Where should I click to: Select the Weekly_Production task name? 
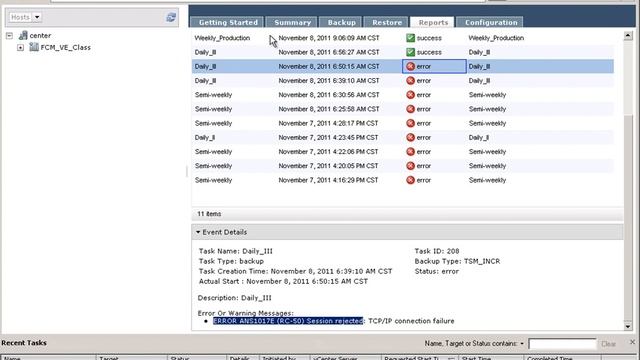point(222,38)
